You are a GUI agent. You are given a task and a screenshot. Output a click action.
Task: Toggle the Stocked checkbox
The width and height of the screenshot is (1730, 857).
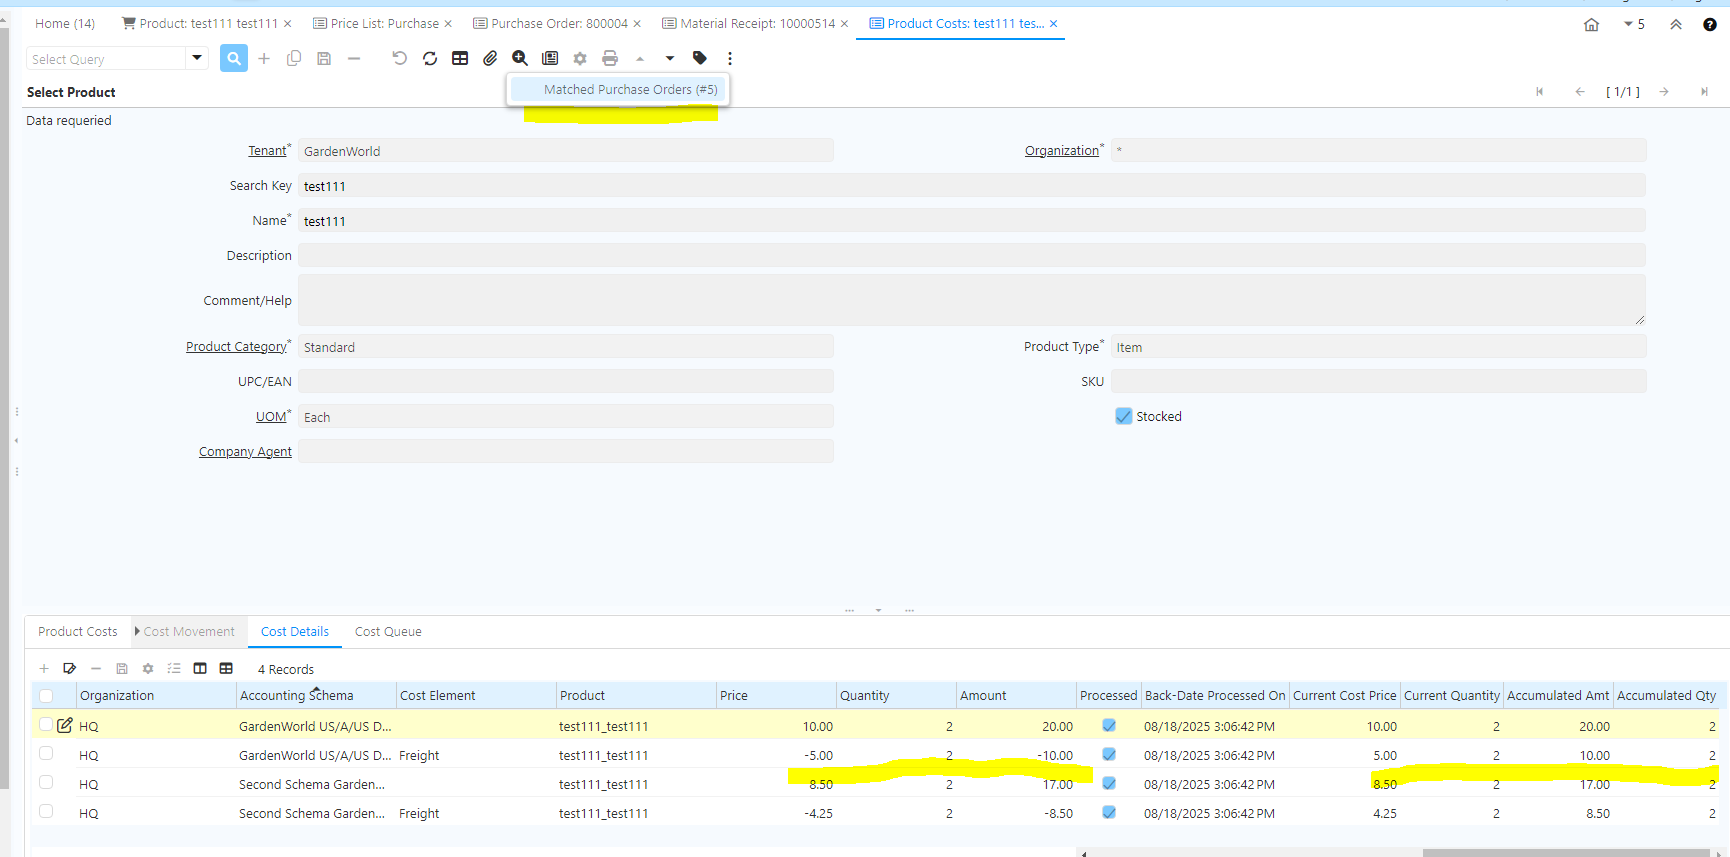click(1124, 416)
